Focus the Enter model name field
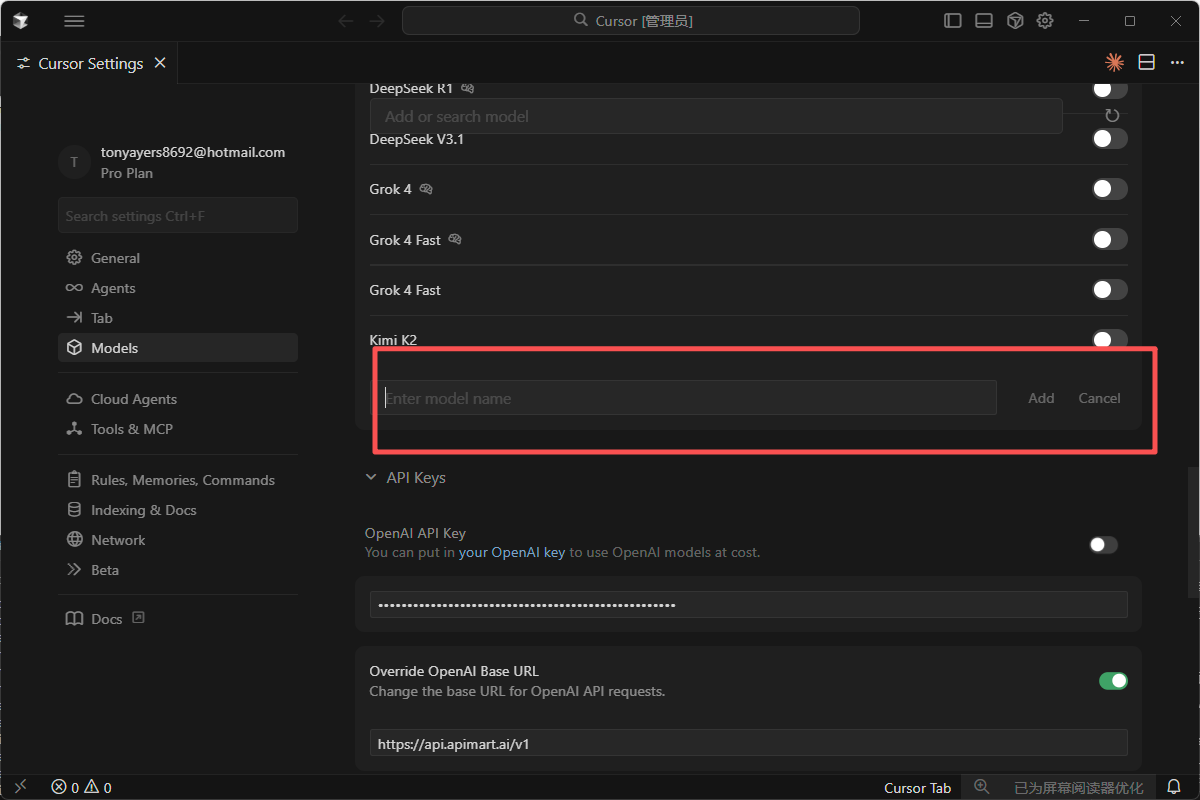The width and height of the screenshot is (1200, 800). (688, 398)
